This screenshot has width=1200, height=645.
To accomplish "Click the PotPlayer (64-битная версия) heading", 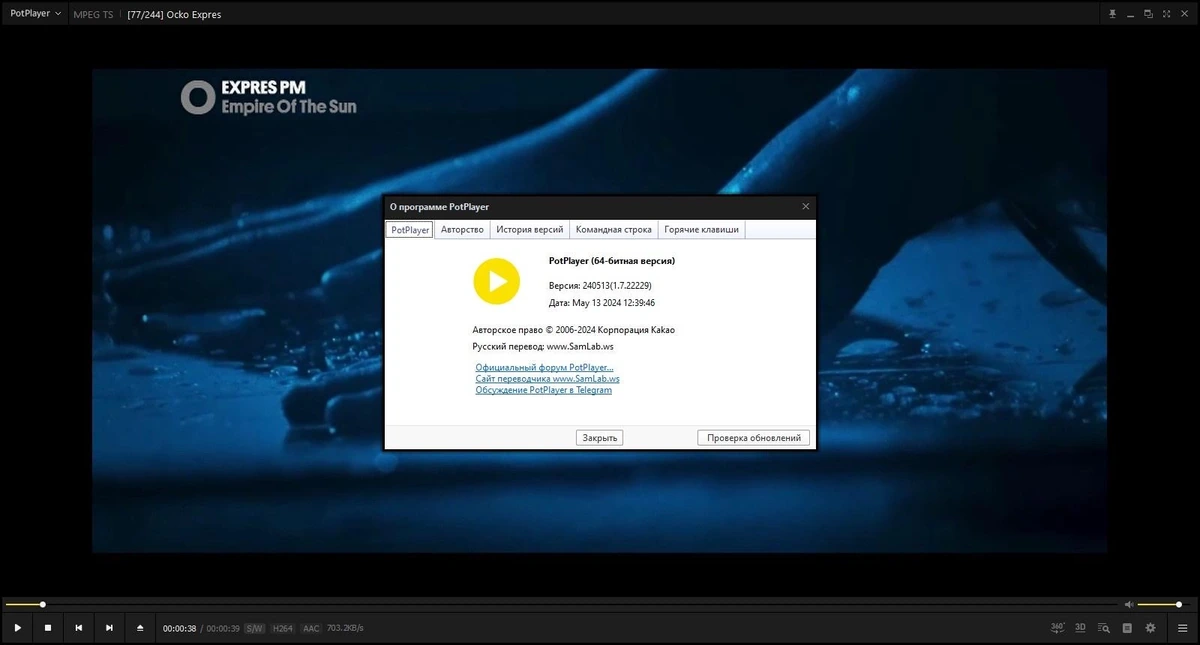I will [x=612, y=261].
